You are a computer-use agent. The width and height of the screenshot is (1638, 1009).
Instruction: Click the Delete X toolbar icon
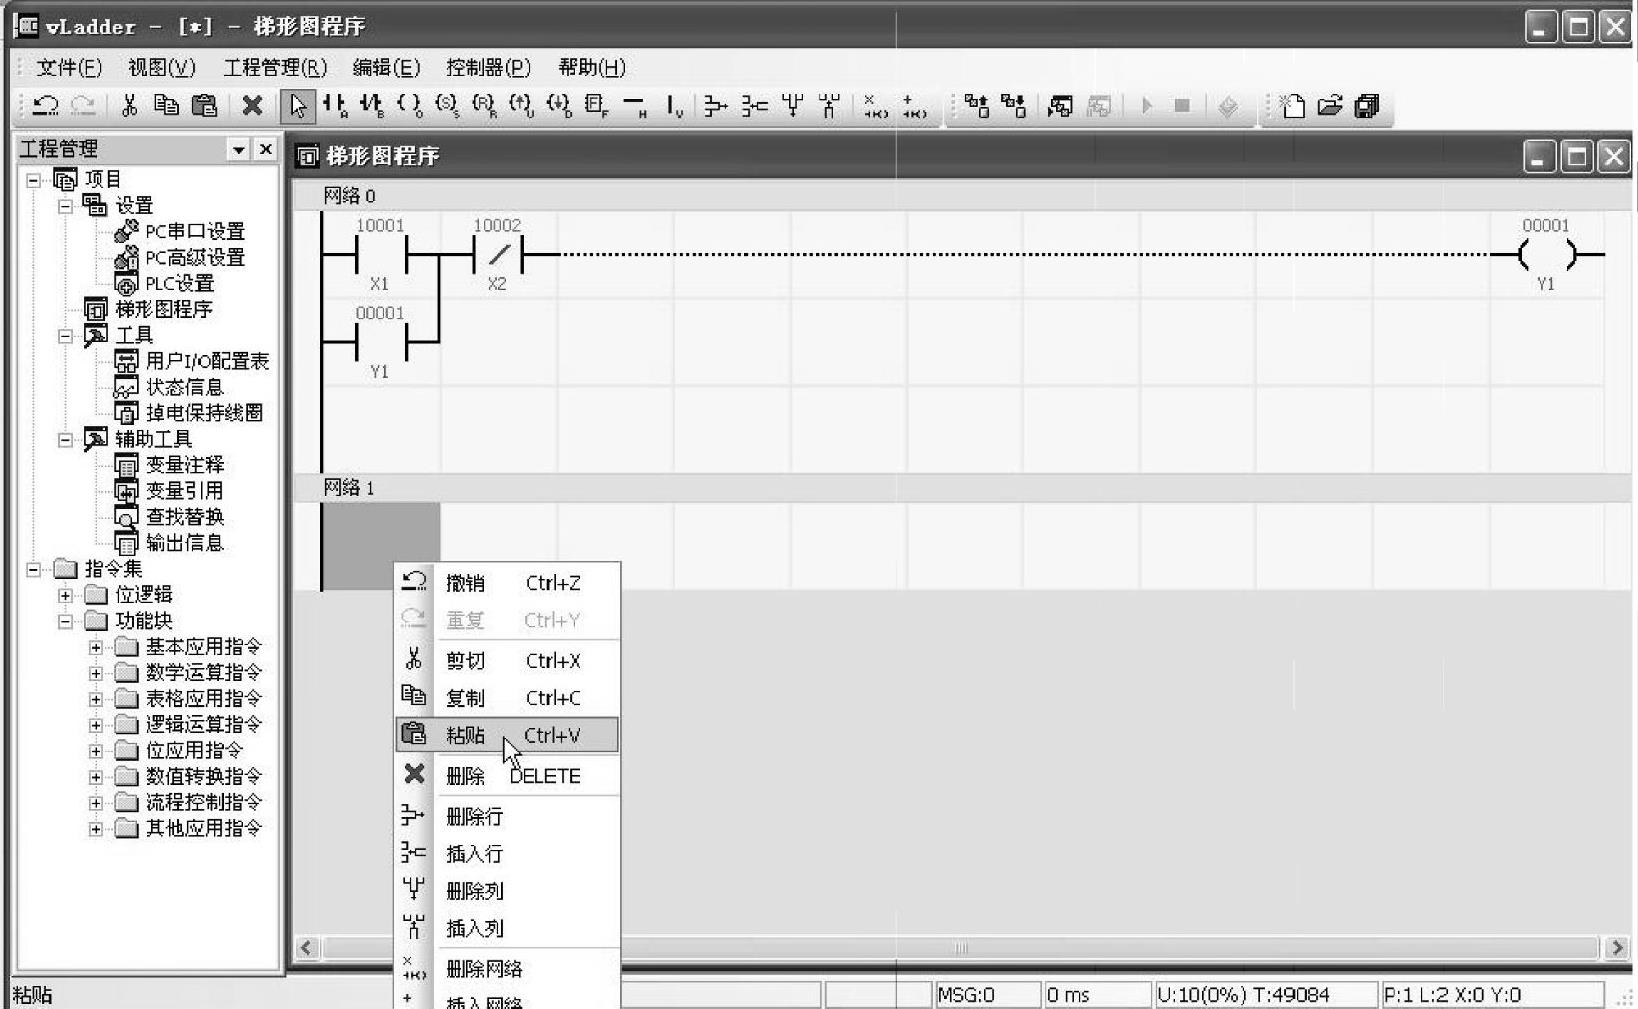[x=253, y=106]
